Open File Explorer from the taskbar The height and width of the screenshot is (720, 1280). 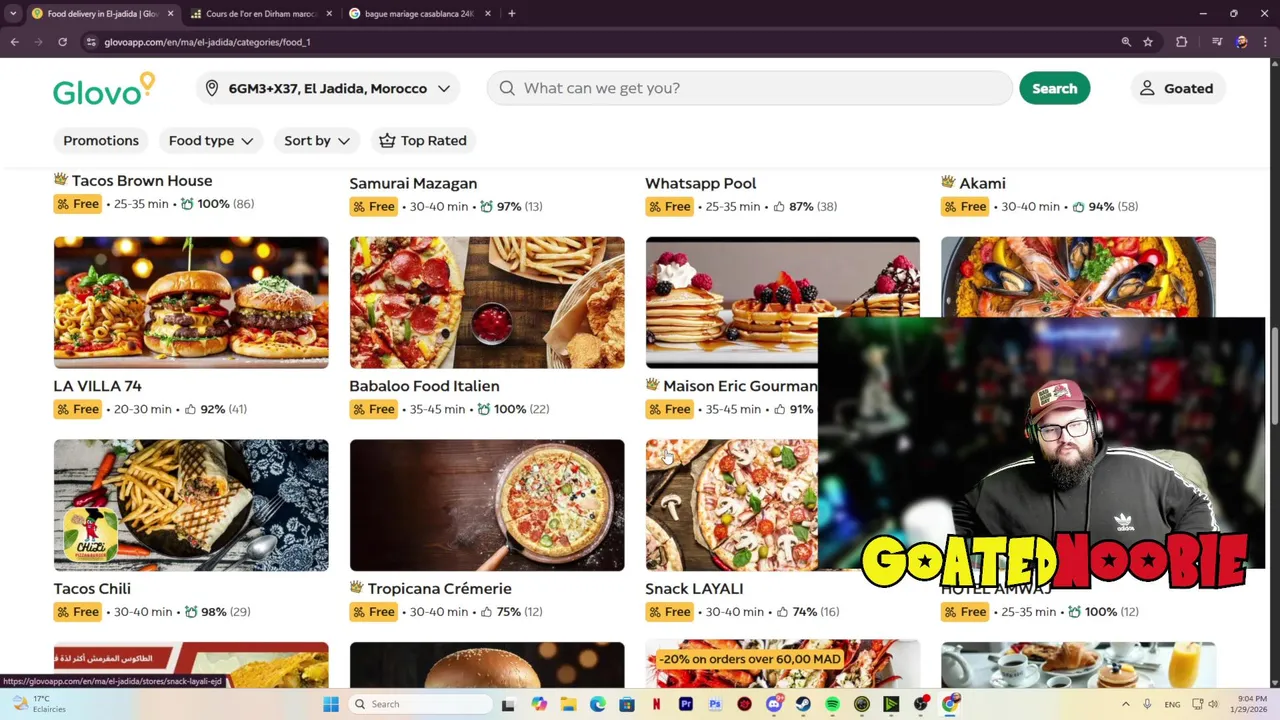tap(568, 704)
